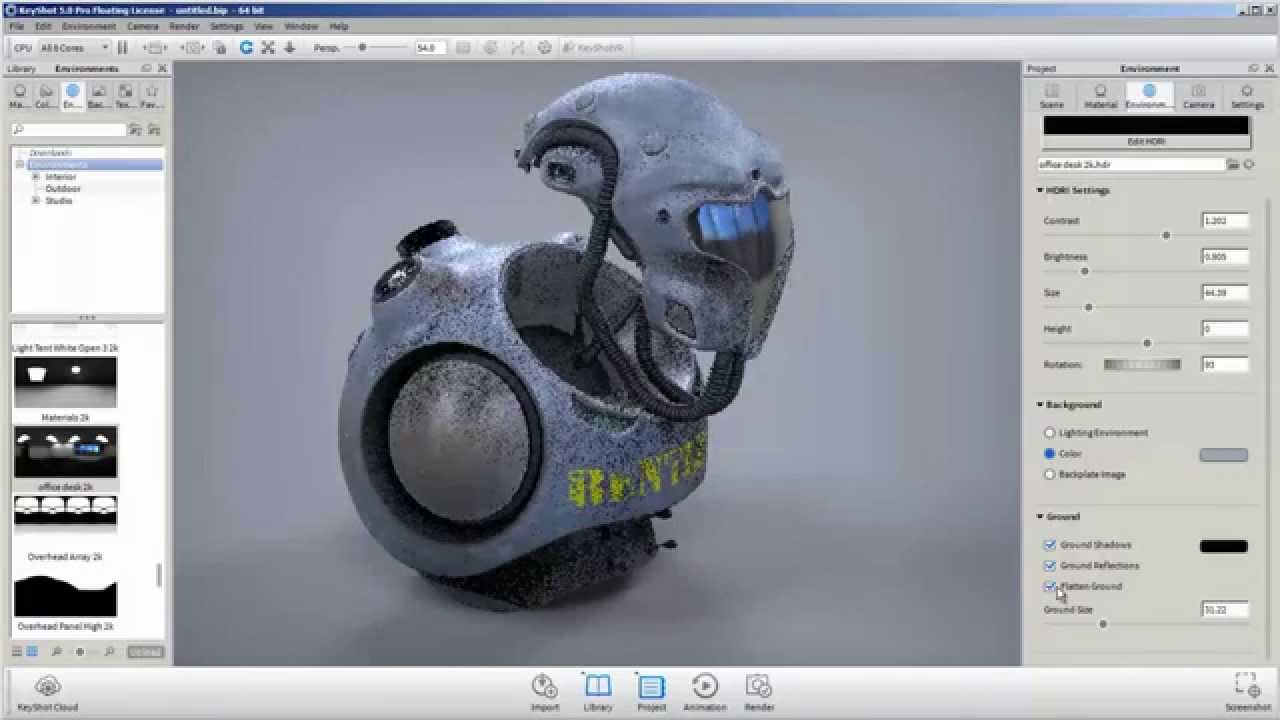Viewport: 1280px width, 720px height.
Task: Switch library thumbnails to list view
Action: 17,651
